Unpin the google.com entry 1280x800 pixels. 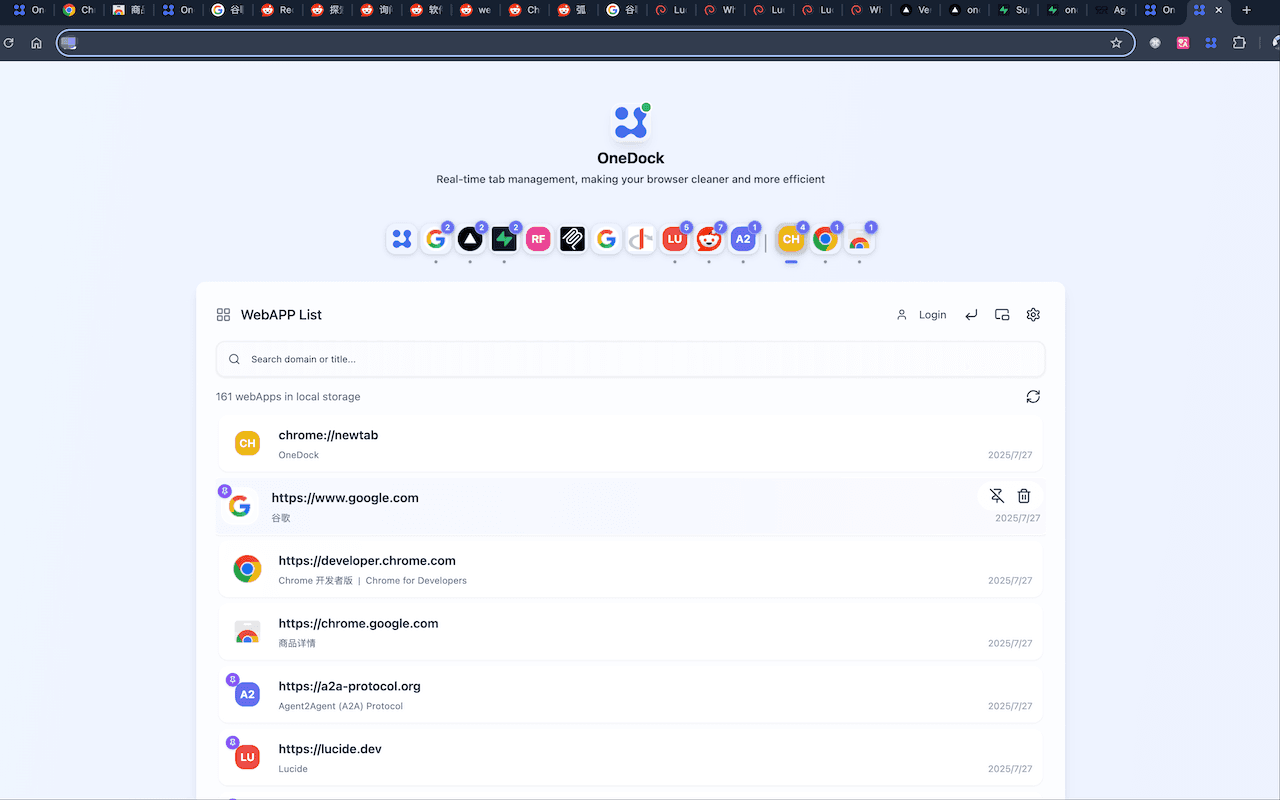[996, 495]
